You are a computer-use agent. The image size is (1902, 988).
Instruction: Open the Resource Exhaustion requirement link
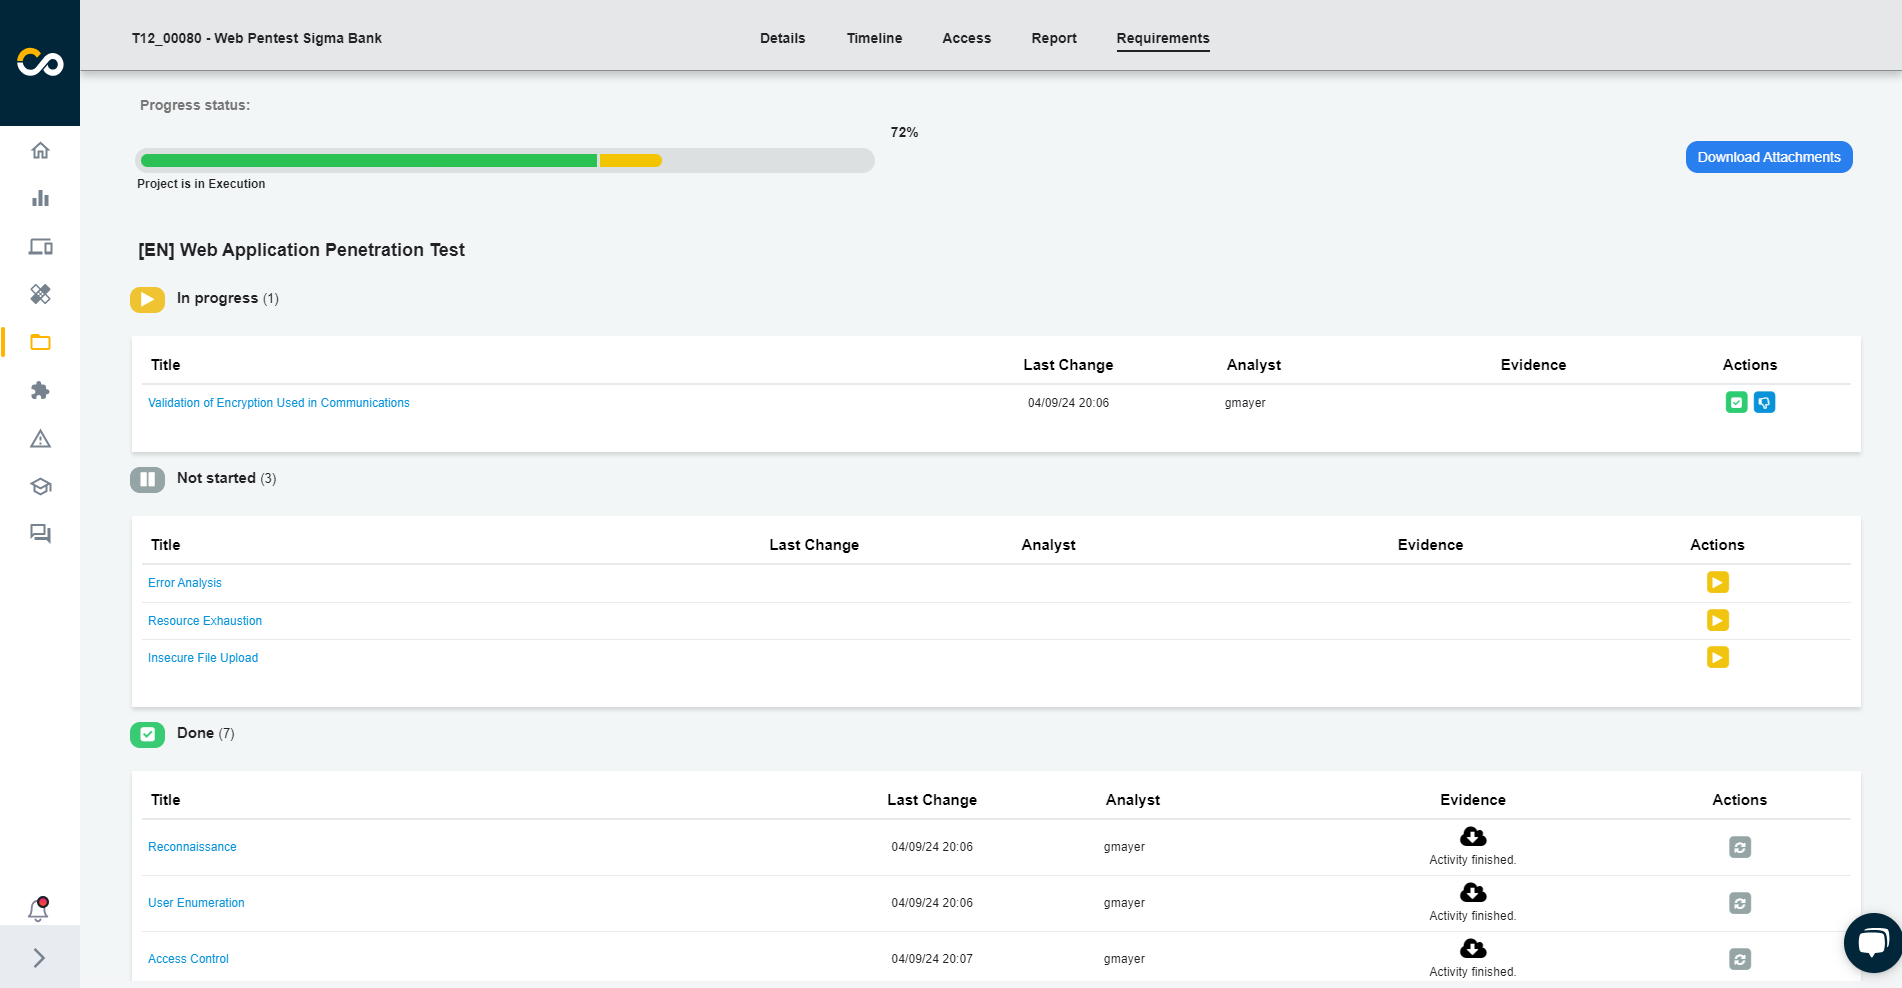pos(205,621)
